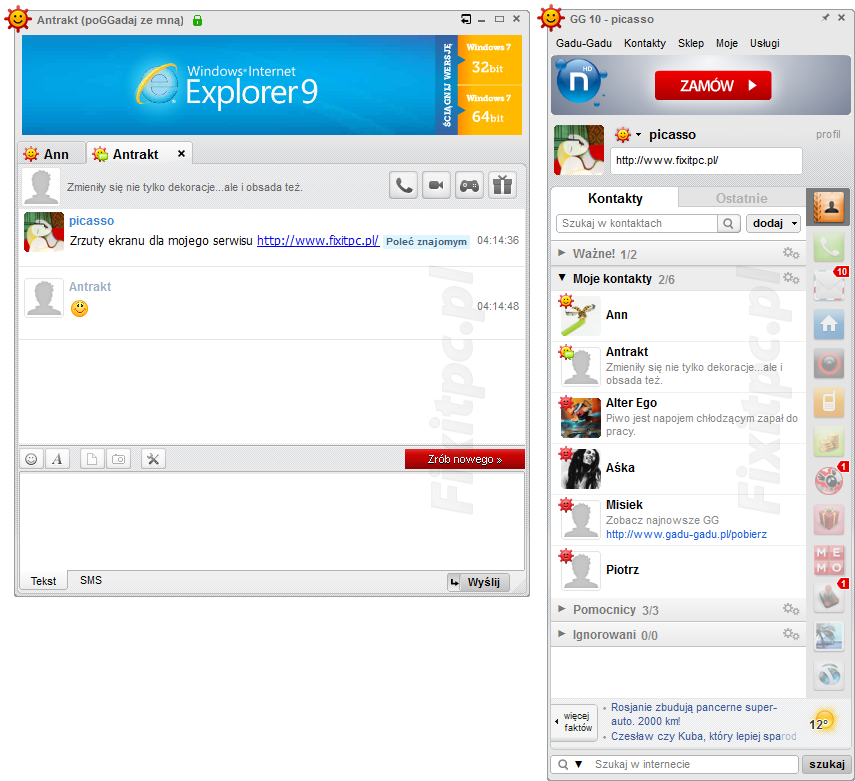Screen dimensions: 855x781
Task: Open games with the gamepad icon
Action: 469,185
